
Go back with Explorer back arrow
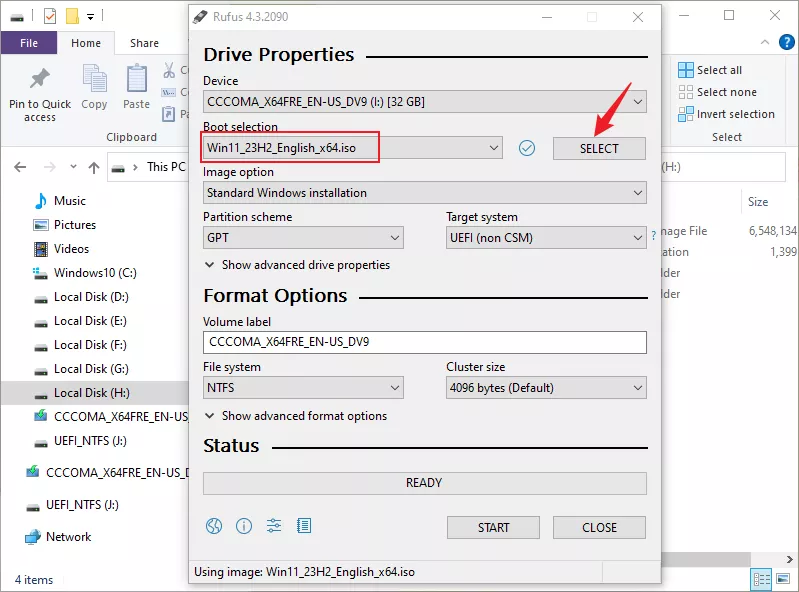(x=20, y=167)
